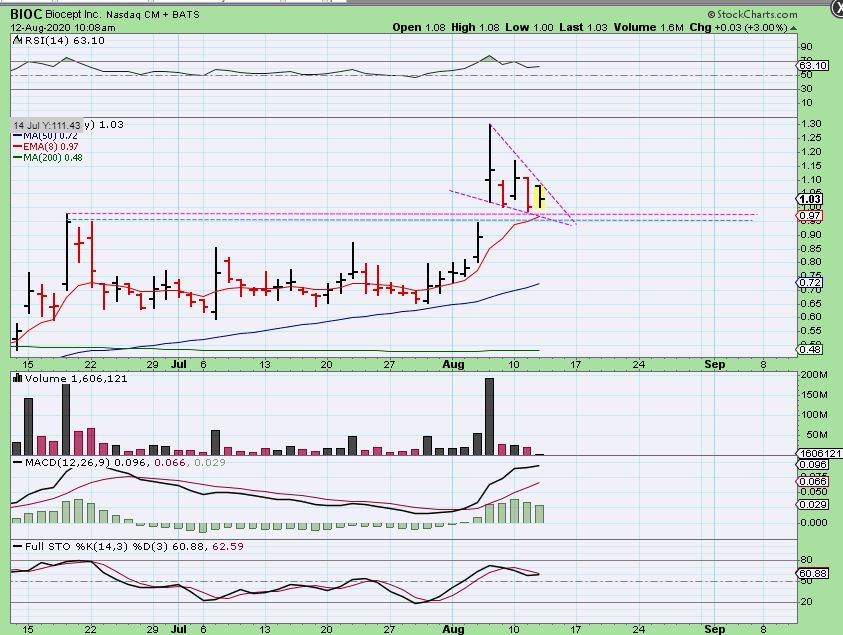
Task: Click the Nasdaq CM + BATS exchange label
Action: [x=153, y=15]
